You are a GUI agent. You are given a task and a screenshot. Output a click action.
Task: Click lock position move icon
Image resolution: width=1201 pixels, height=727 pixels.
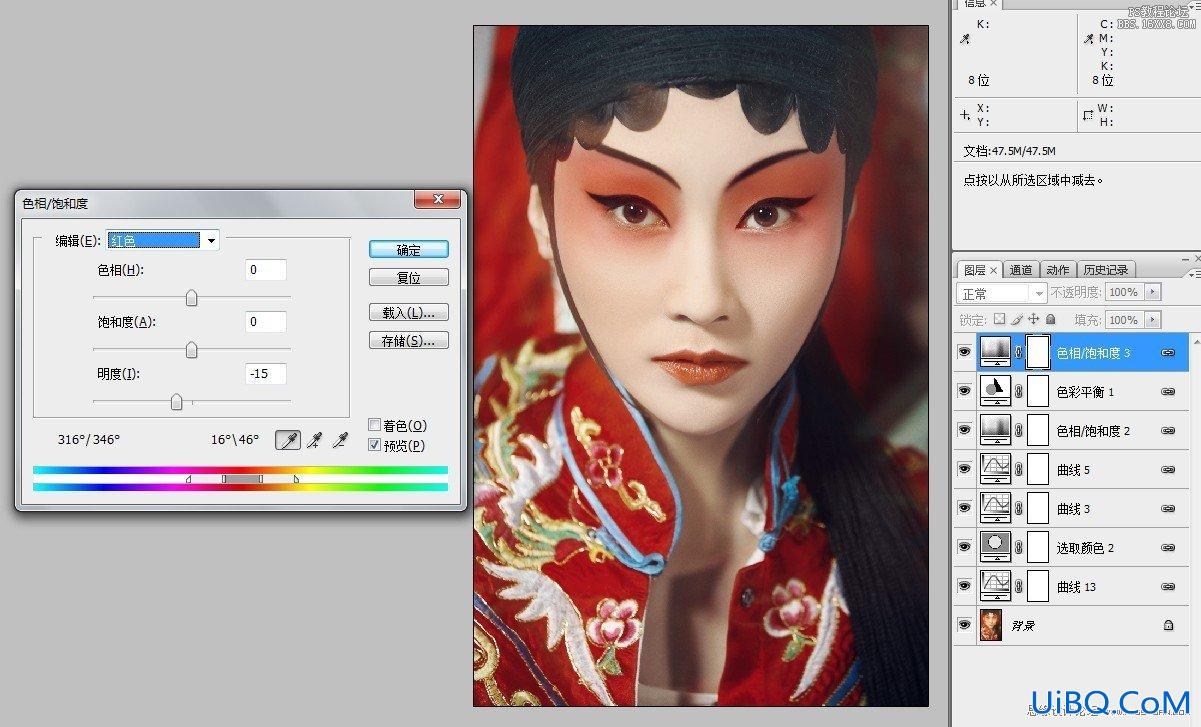tap(1033, 319)
